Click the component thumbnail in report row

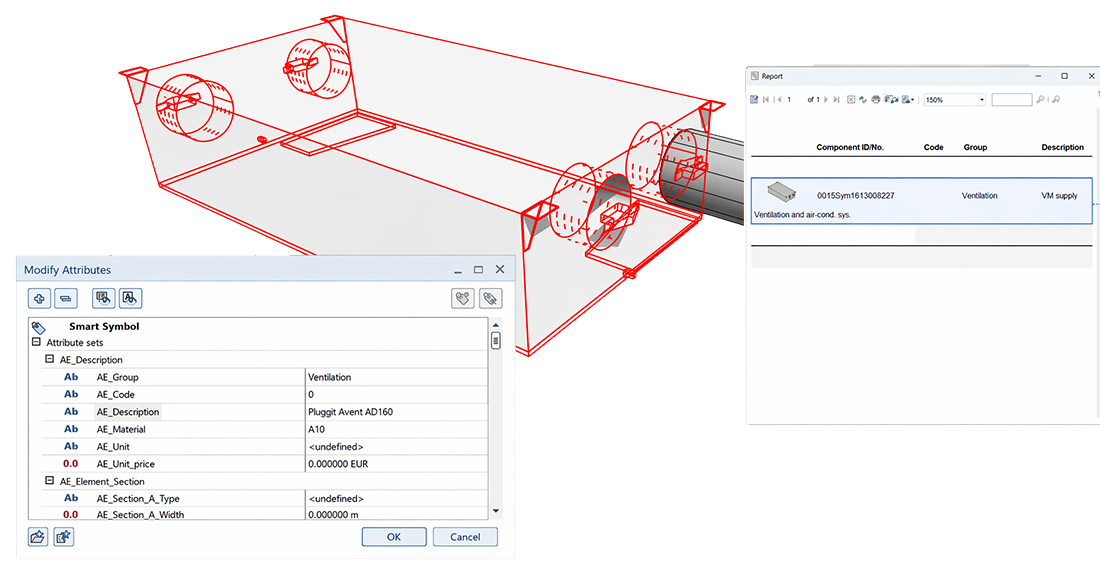coord(781,191)
